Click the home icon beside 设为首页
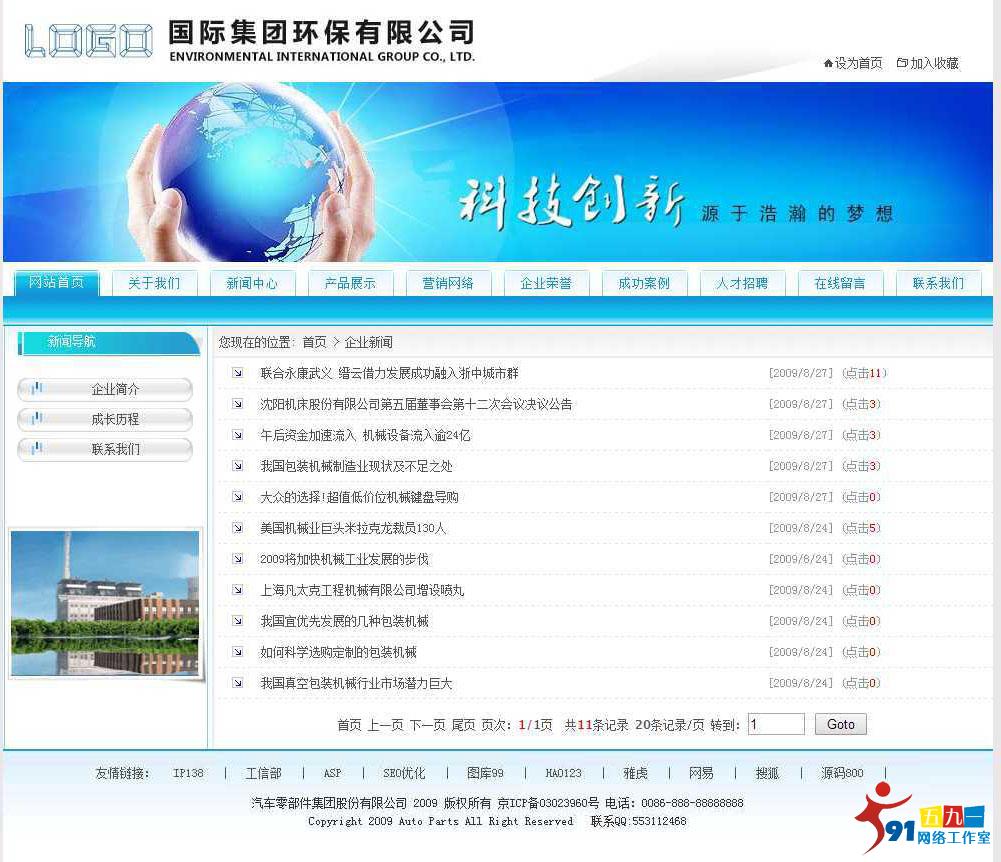1001x862 pixels. coord(826,63)
